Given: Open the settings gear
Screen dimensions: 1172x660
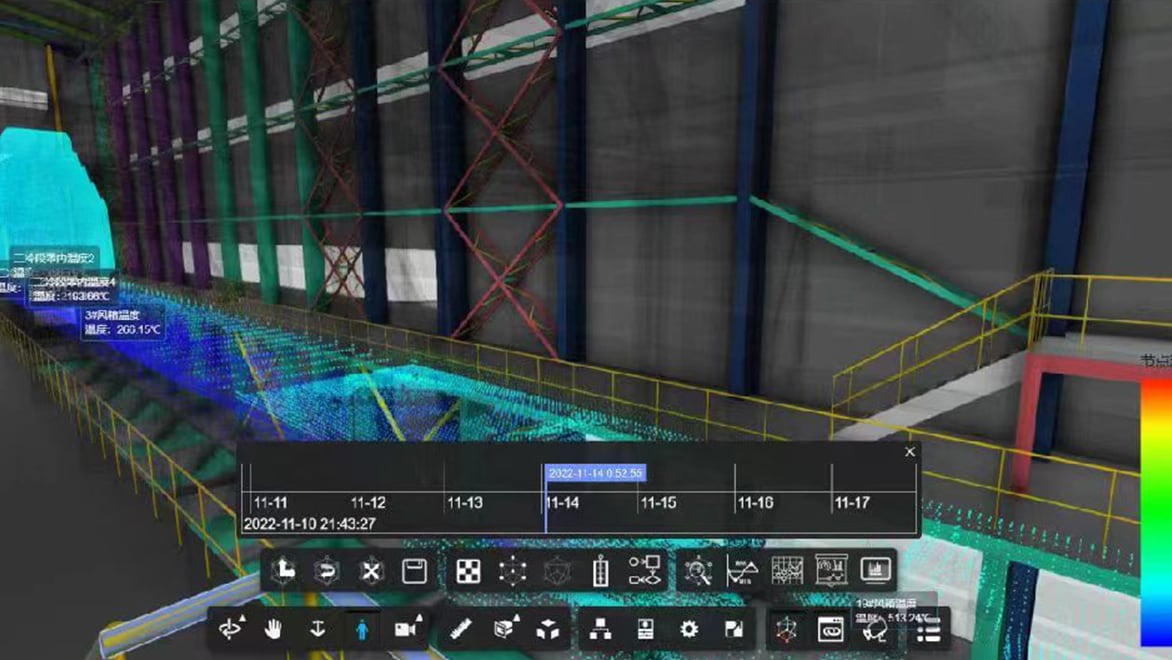Looking at the screenshot, I should tap(689, 629).
